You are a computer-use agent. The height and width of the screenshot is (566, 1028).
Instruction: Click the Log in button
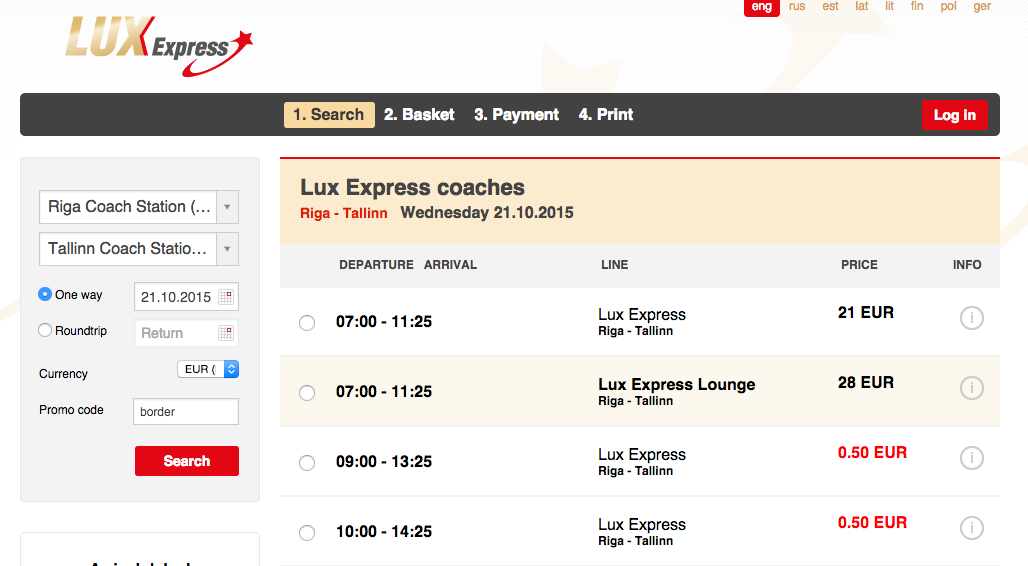(955, 115)
